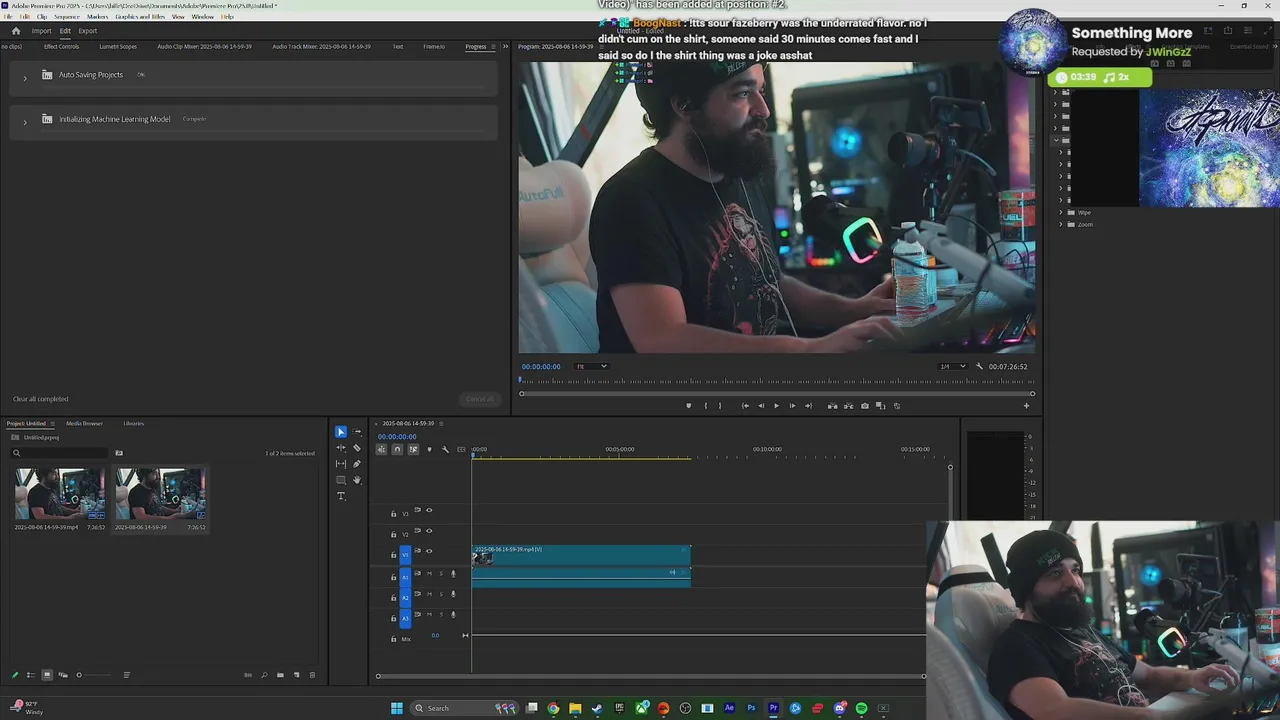
Task: Open the Fit zoom level dropdown
Action: (591, 366)
